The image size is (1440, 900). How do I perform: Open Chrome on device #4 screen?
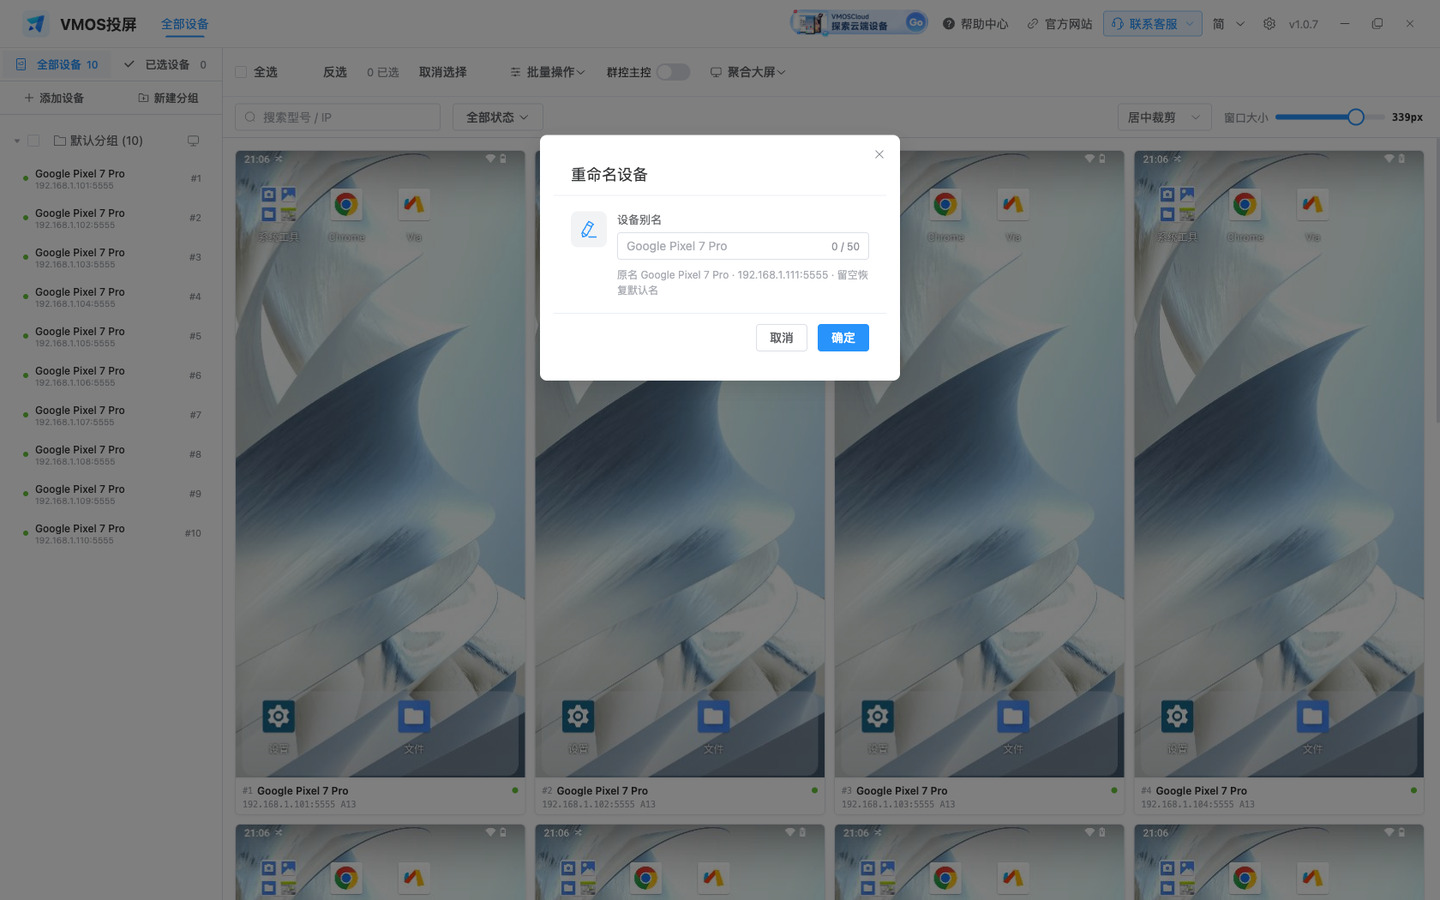tap(1245, 205)
